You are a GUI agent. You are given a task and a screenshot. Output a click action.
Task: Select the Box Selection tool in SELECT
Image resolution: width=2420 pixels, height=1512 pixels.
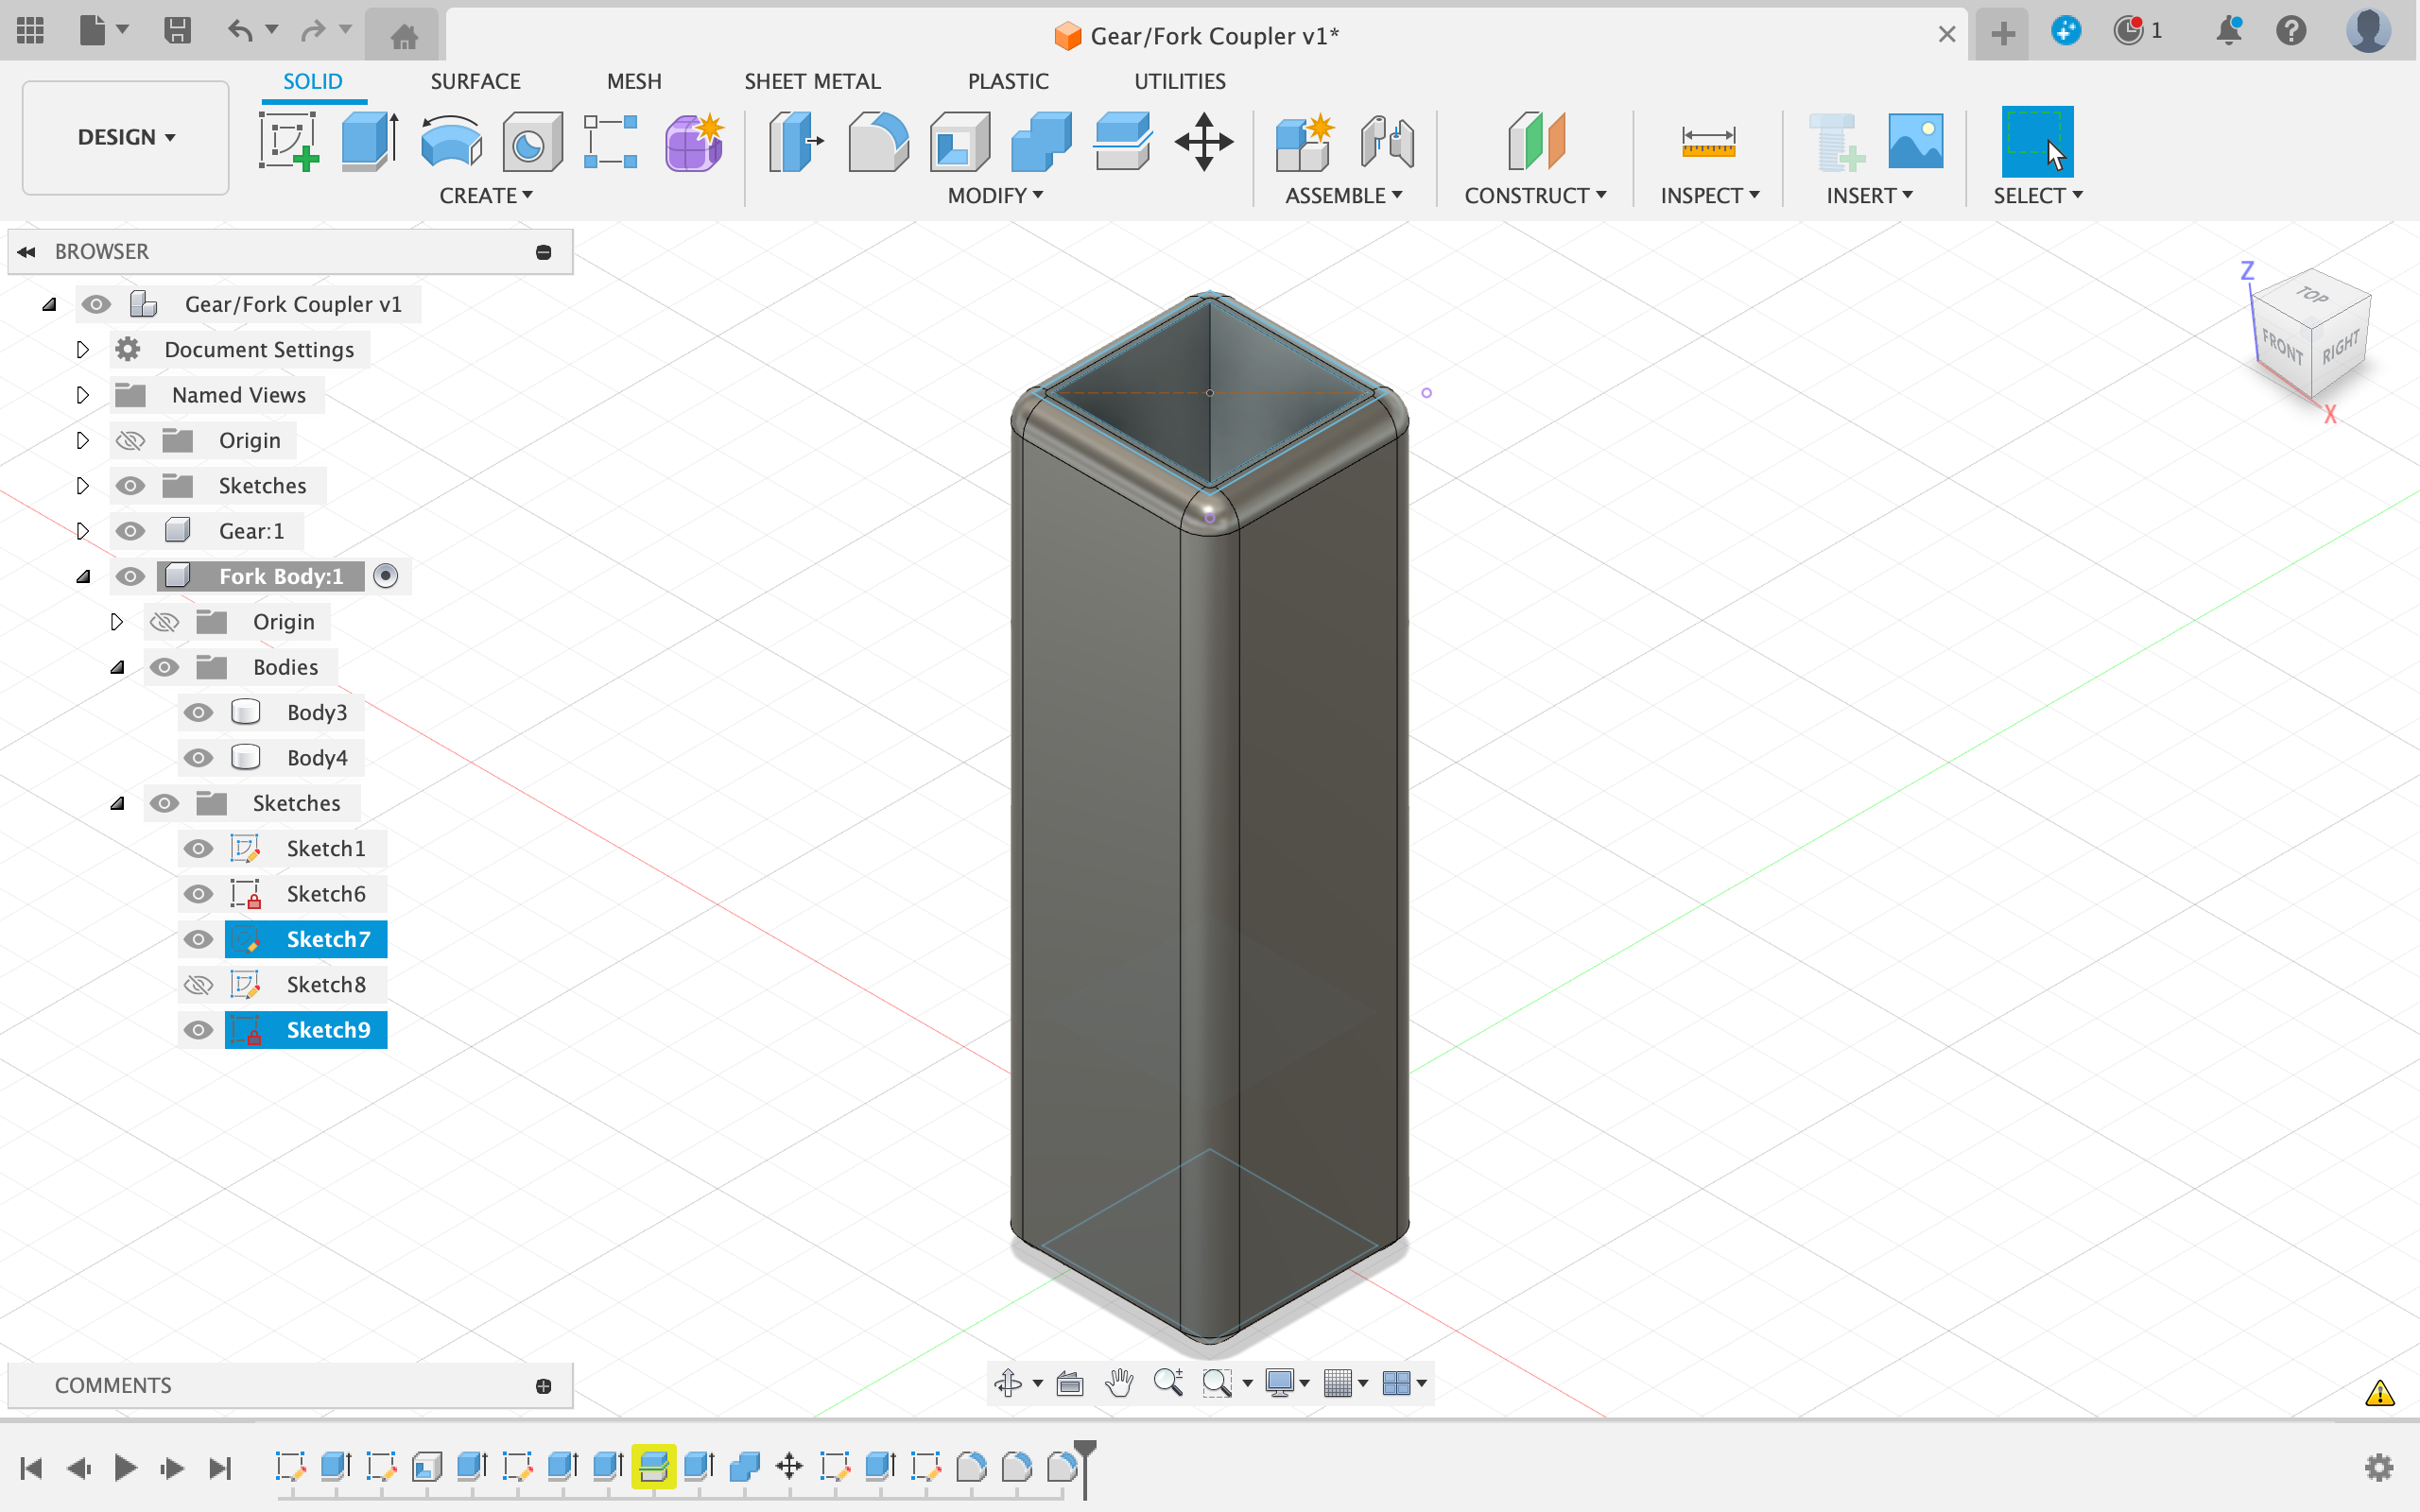[2040, 143]
